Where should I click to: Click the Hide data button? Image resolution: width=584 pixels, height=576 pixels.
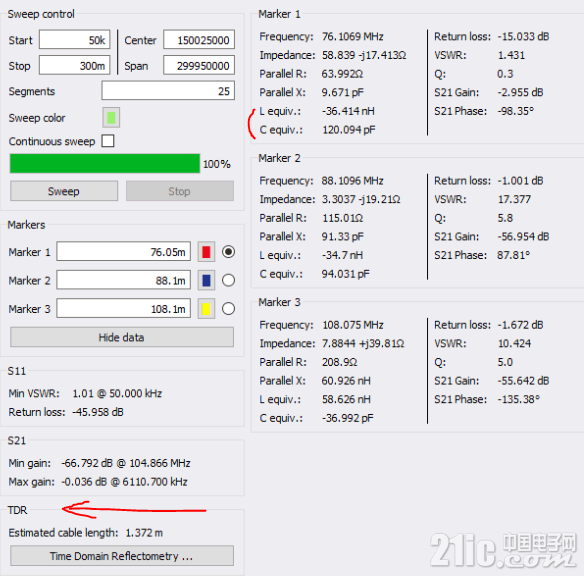(x=122, y=337)
